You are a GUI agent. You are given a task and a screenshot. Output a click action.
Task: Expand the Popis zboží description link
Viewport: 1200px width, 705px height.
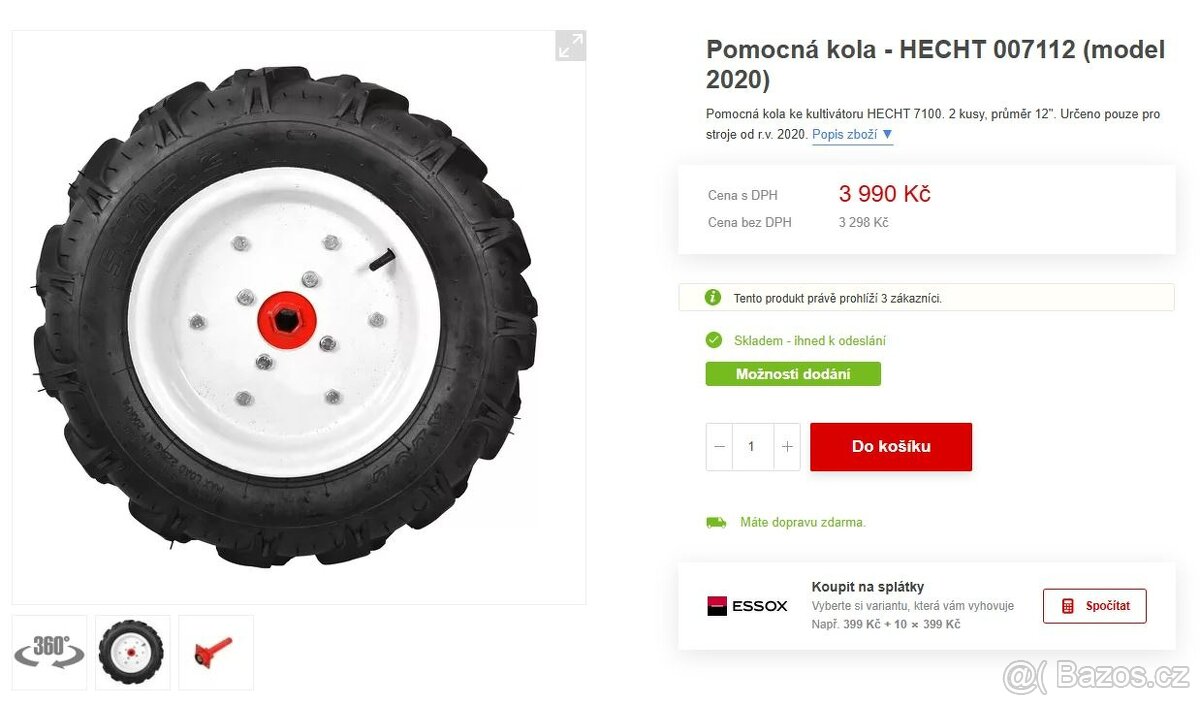pyautogui.click(x=851, y=134)
